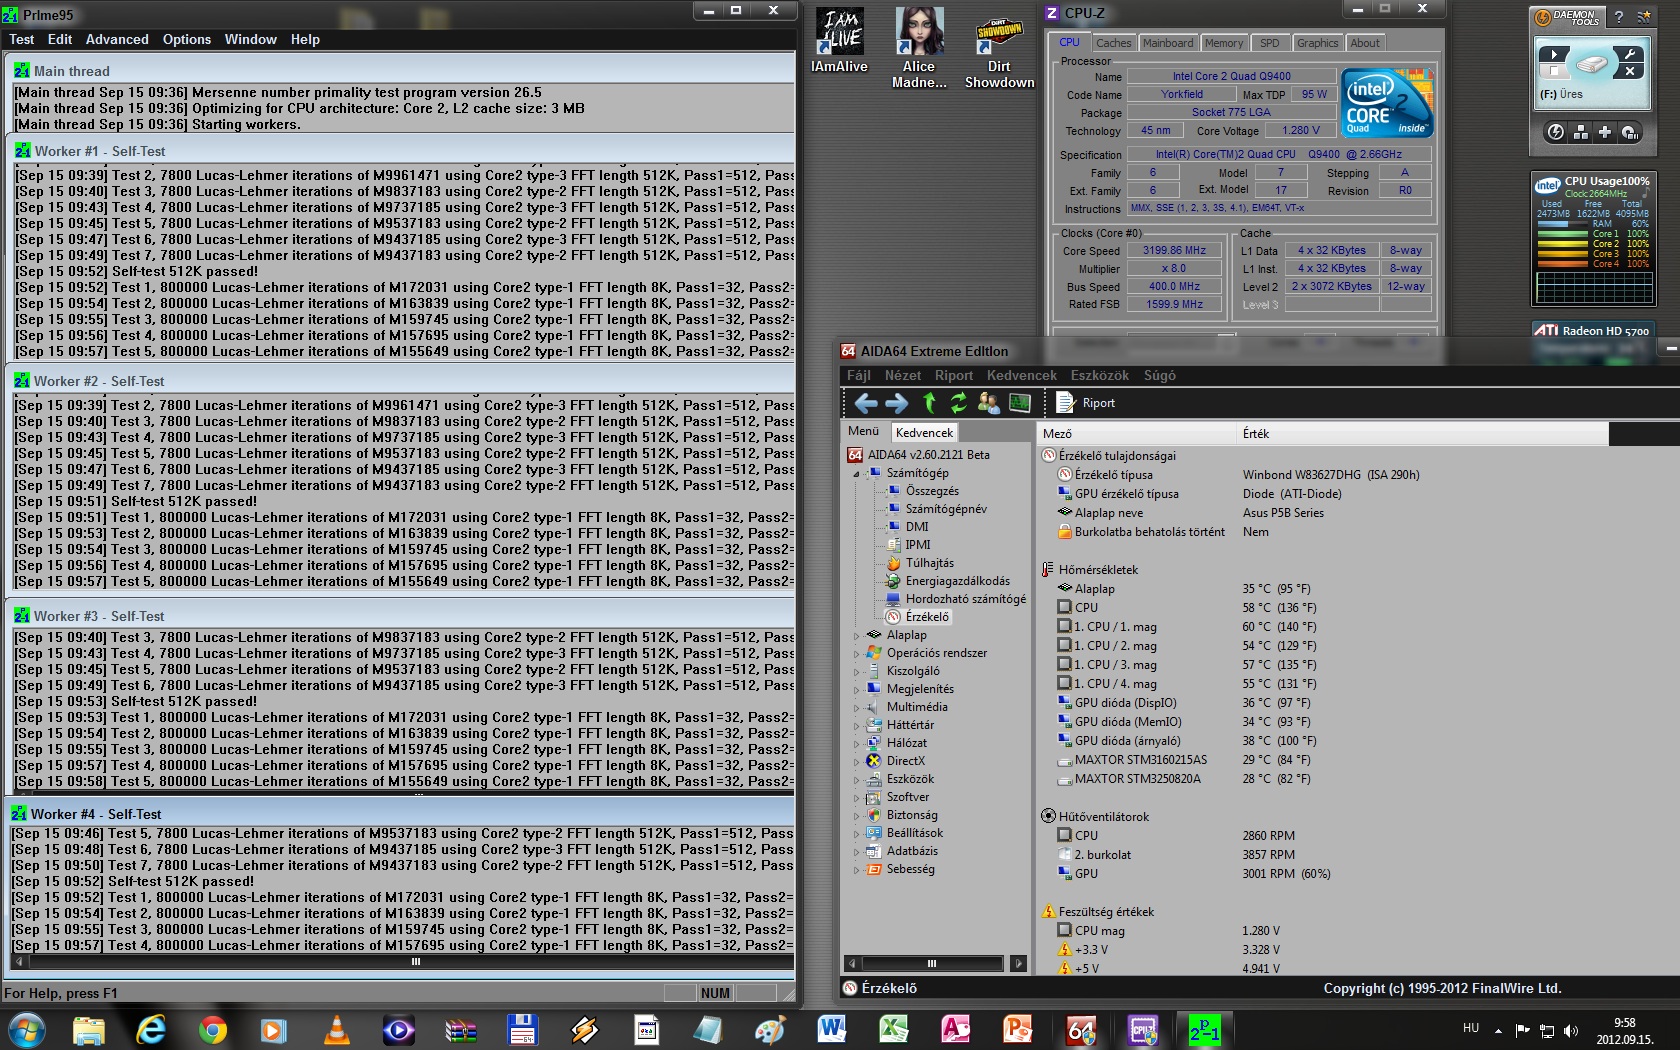Expand the Multimédia tree node
This screenshot has width=1680, height=1050.
click(x=856, y=707)
